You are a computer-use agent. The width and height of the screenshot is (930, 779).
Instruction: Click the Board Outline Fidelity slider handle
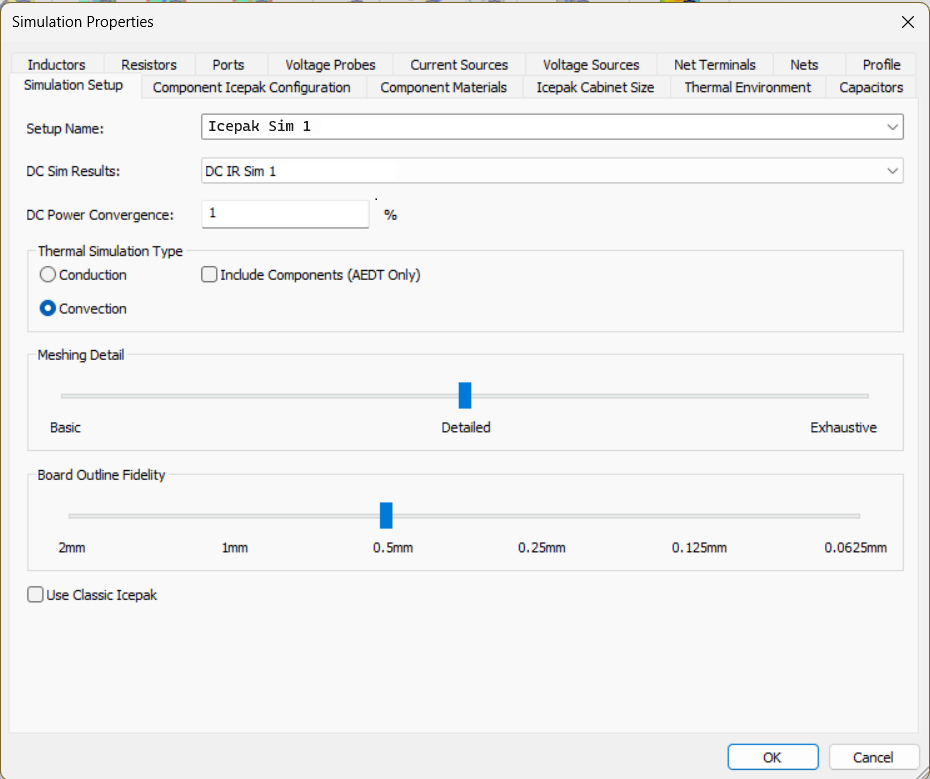point(386,515)
